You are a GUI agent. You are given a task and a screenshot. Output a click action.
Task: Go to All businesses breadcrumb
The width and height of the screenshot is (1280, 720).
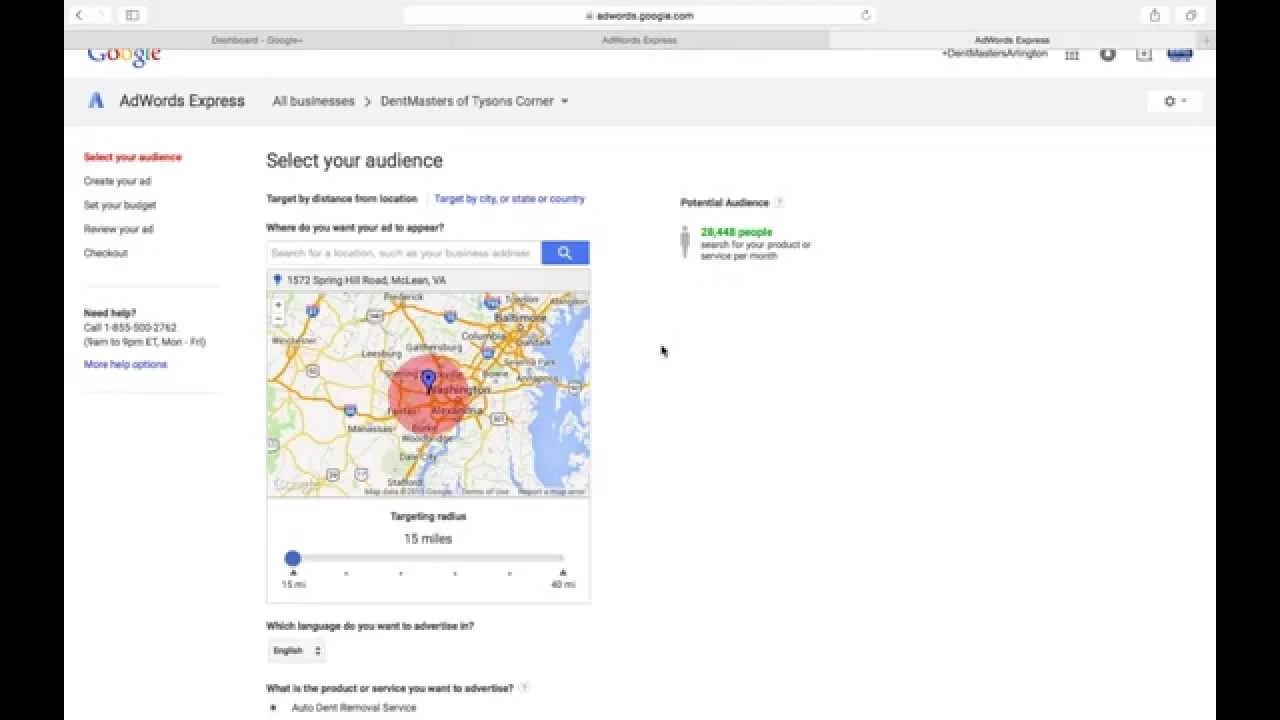pyautogui.click(x=313, y=101)
